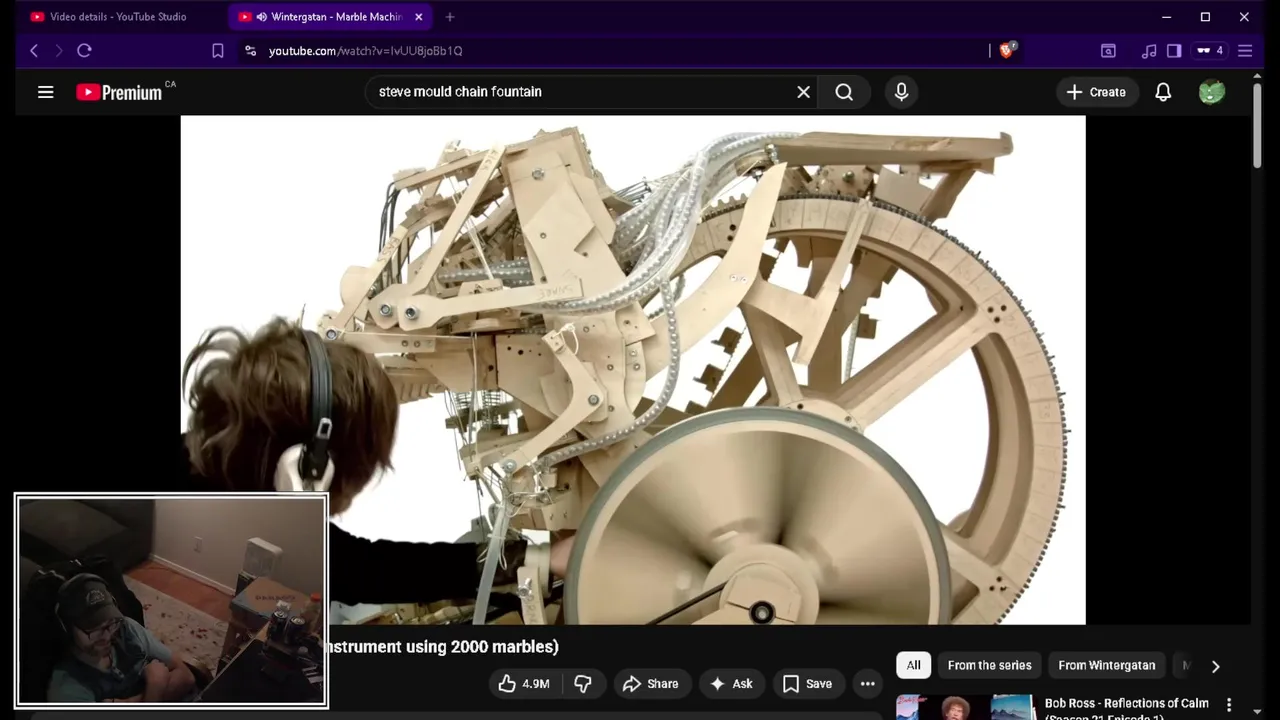1280x720 pixels.
Task: Open the YouTube guide hamburger menu
Action: (x=45, y=92)
